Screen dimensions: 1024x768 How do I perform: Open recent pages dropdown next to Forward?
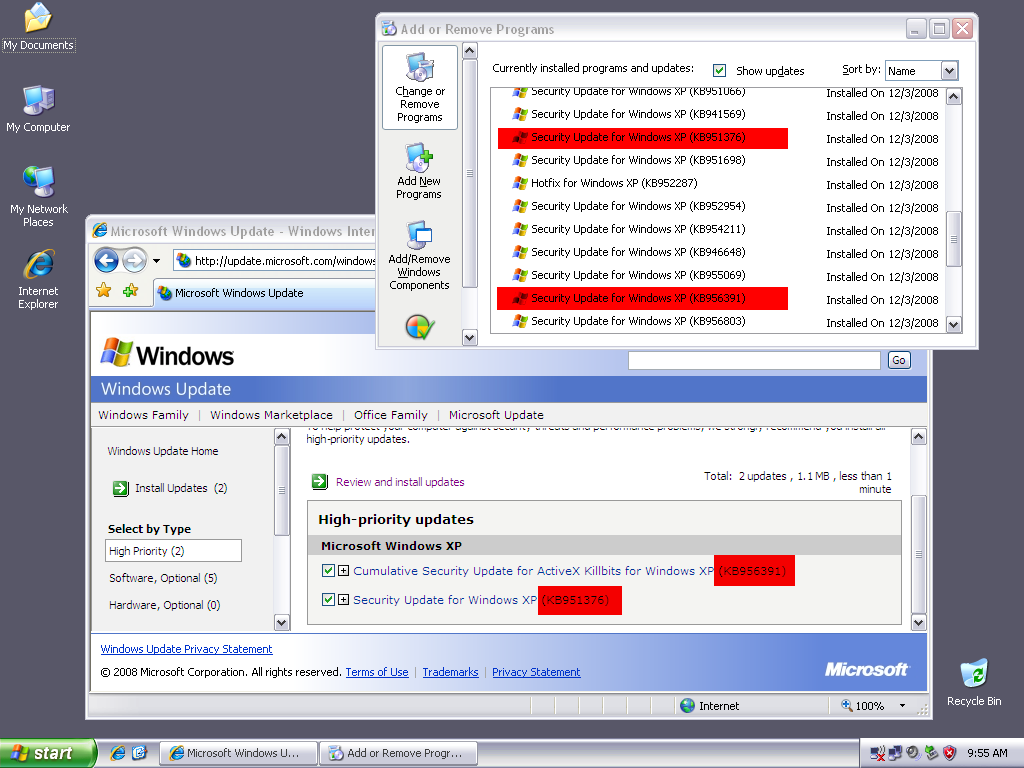coord(157,261)
